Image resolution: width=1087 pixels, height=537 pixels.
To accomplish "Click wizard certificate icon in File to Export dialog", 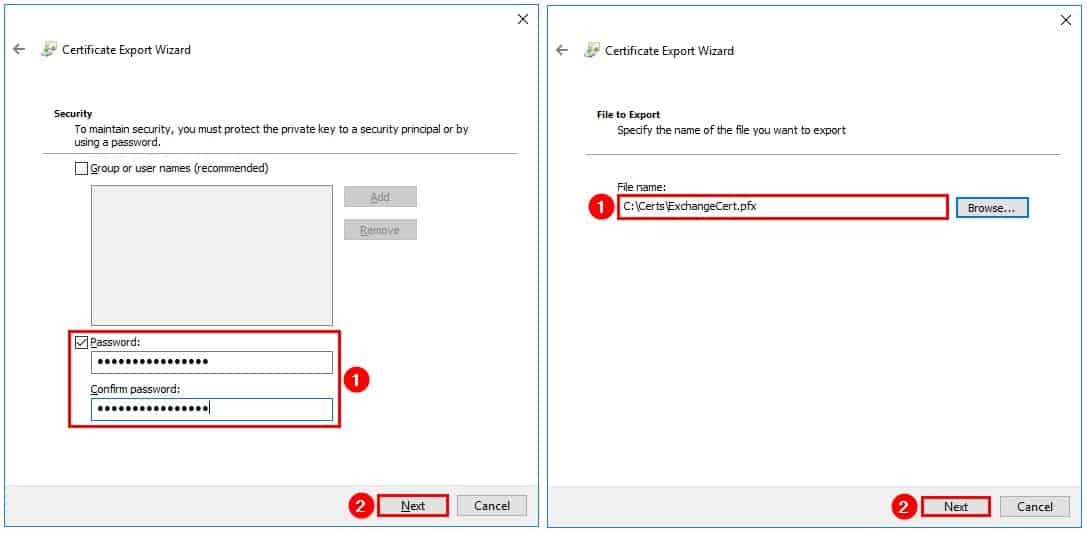I will (592, 51).
